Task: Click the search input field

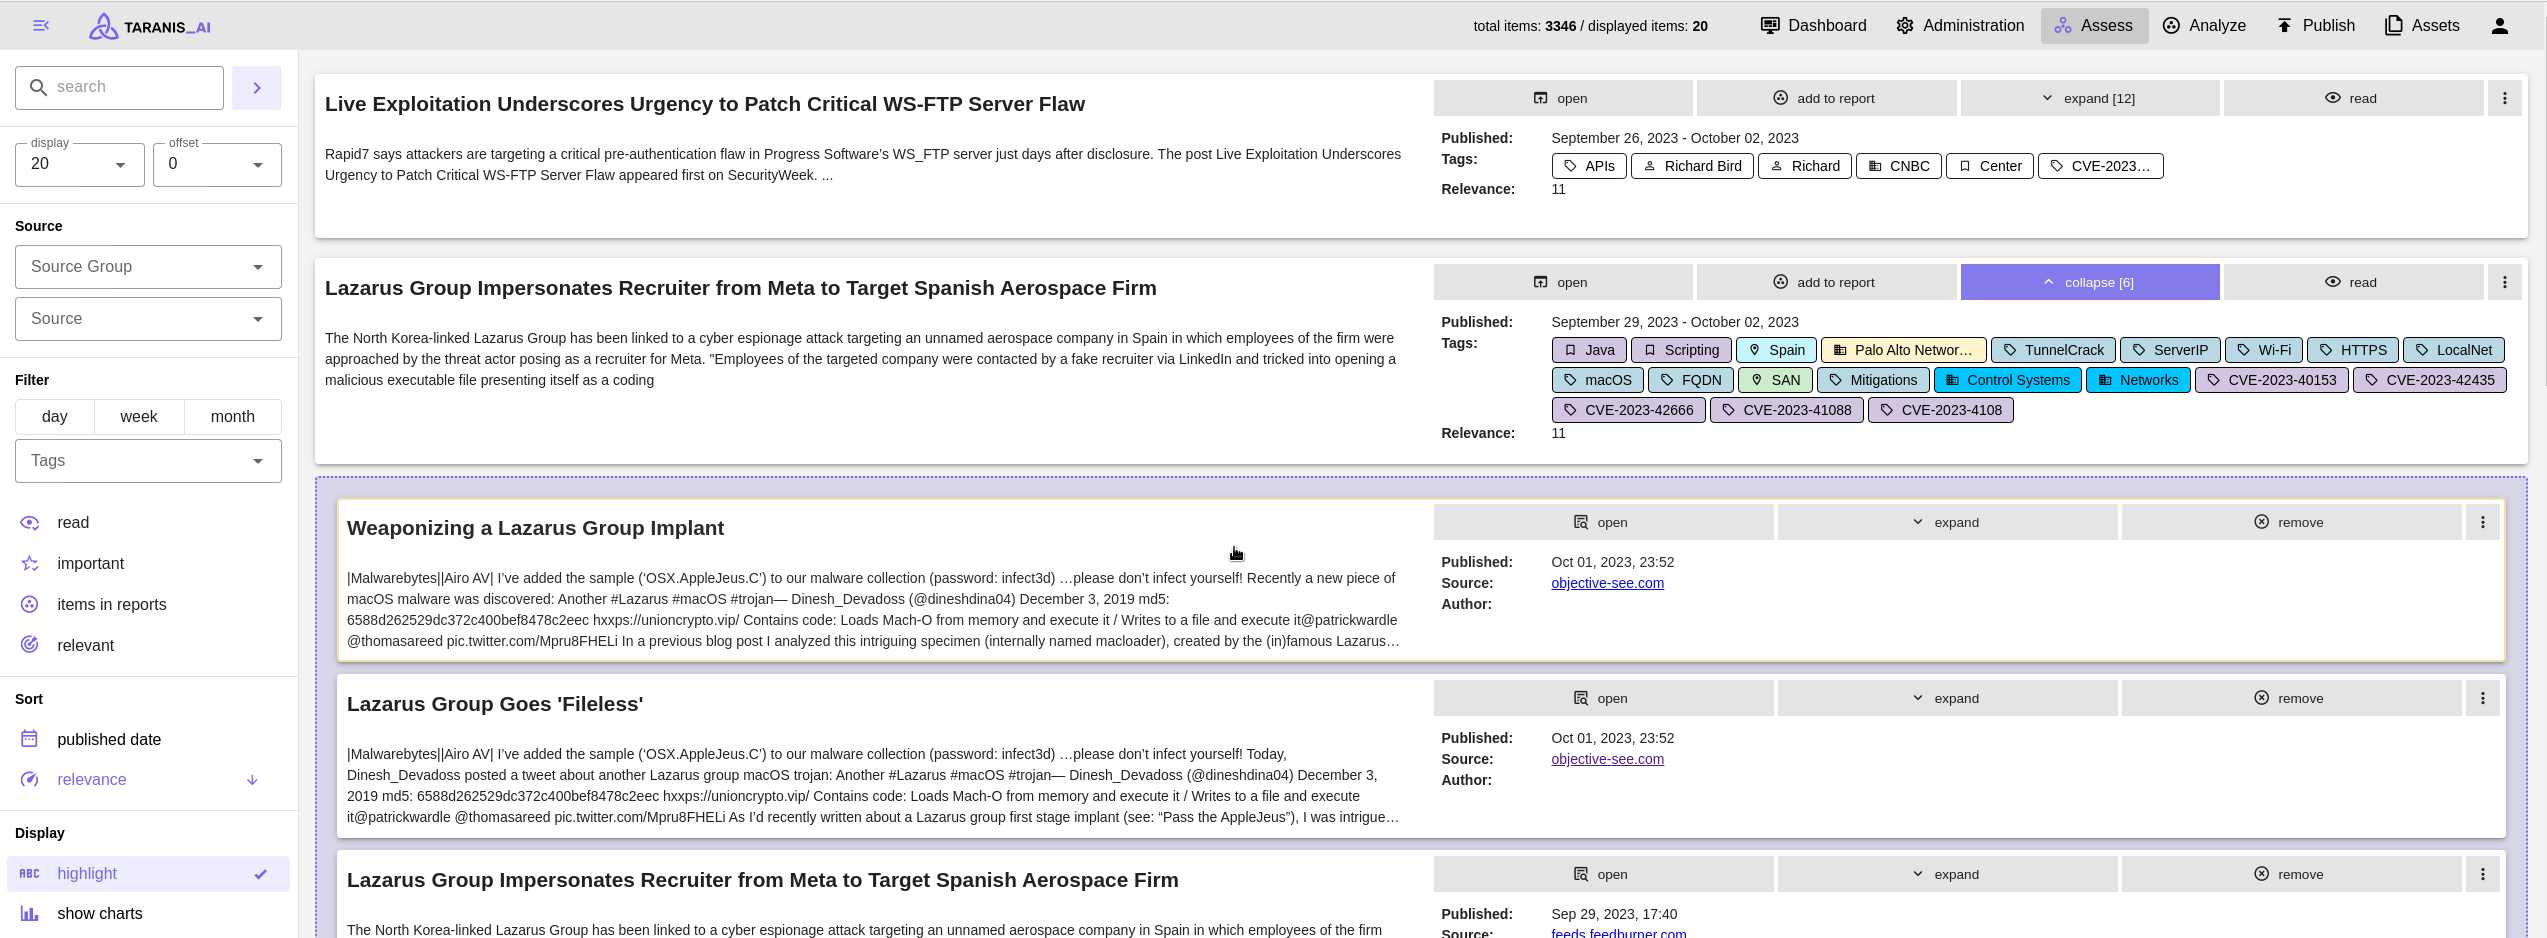Action: coord(120,88)
